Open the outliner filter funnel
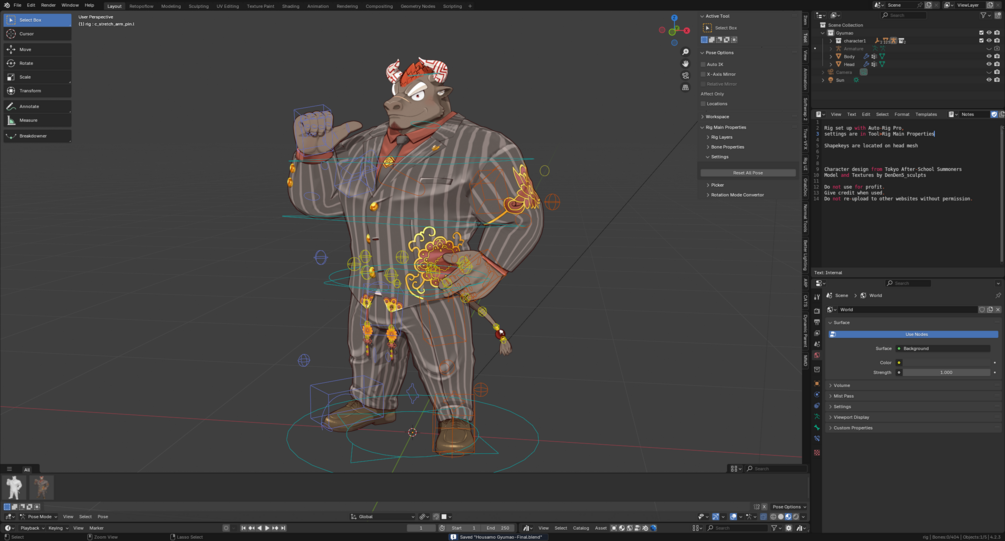 click(x=983, y=15)
